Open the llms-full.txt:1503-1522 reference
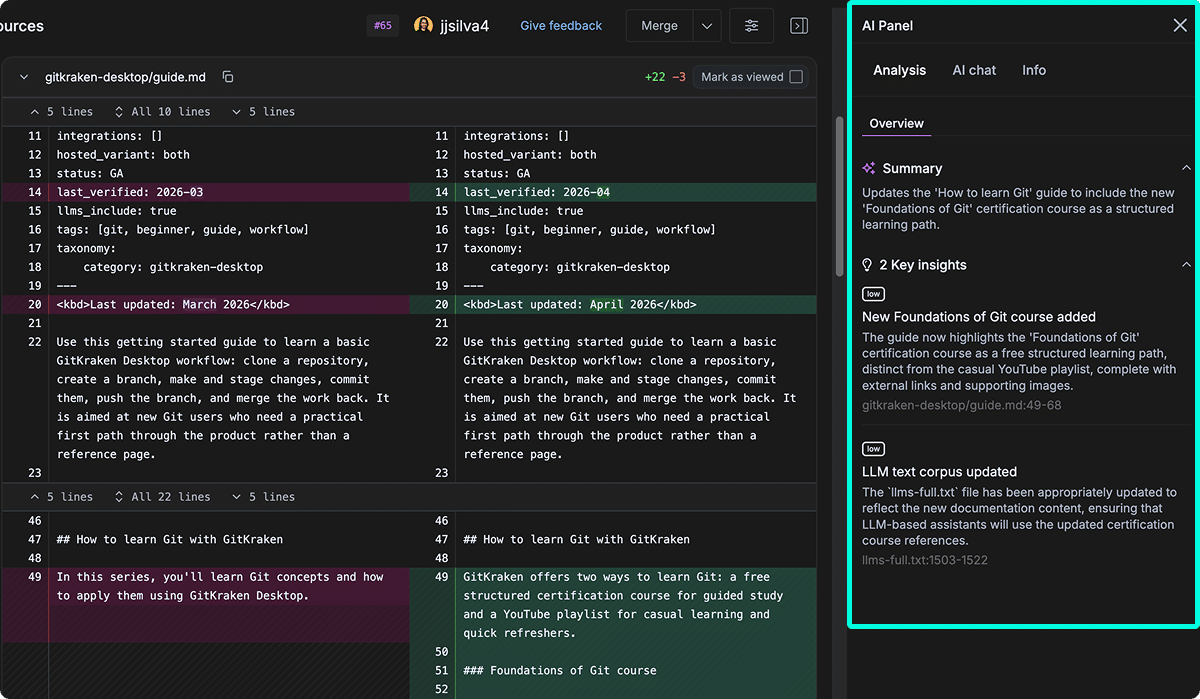Image resolution: width=1200 pixels, height=699 pixels. click(925, 560)
